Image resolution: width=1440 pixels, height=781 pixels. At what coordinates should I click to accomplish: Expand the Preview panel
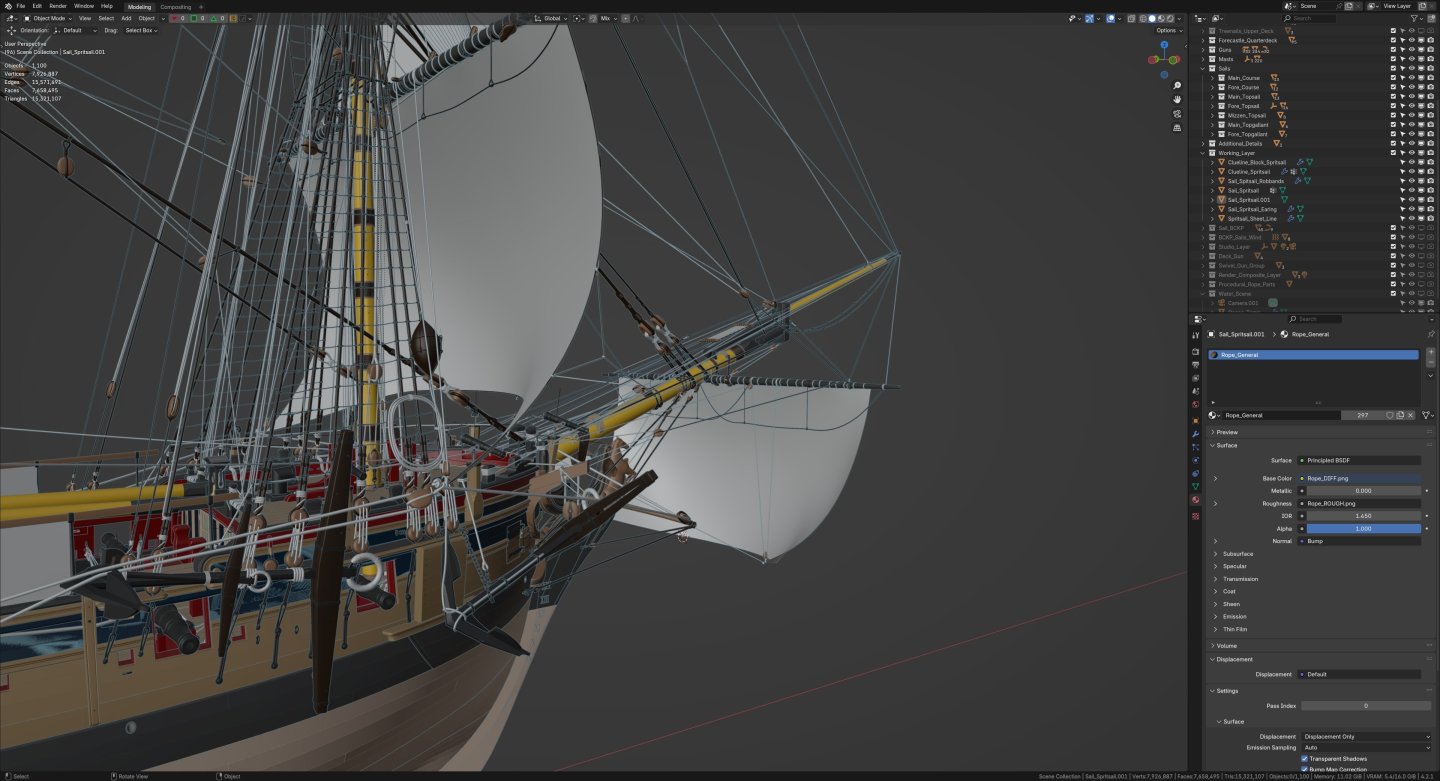[1212, 432]
